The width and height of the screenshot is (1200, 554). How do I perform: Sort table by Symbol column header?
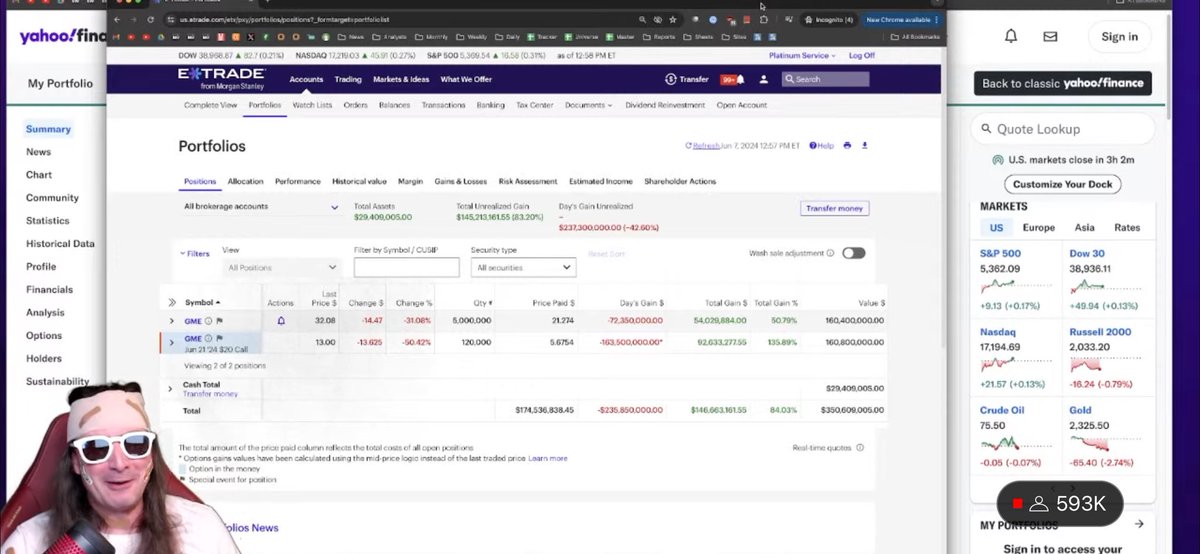click(x=203, y=302)
